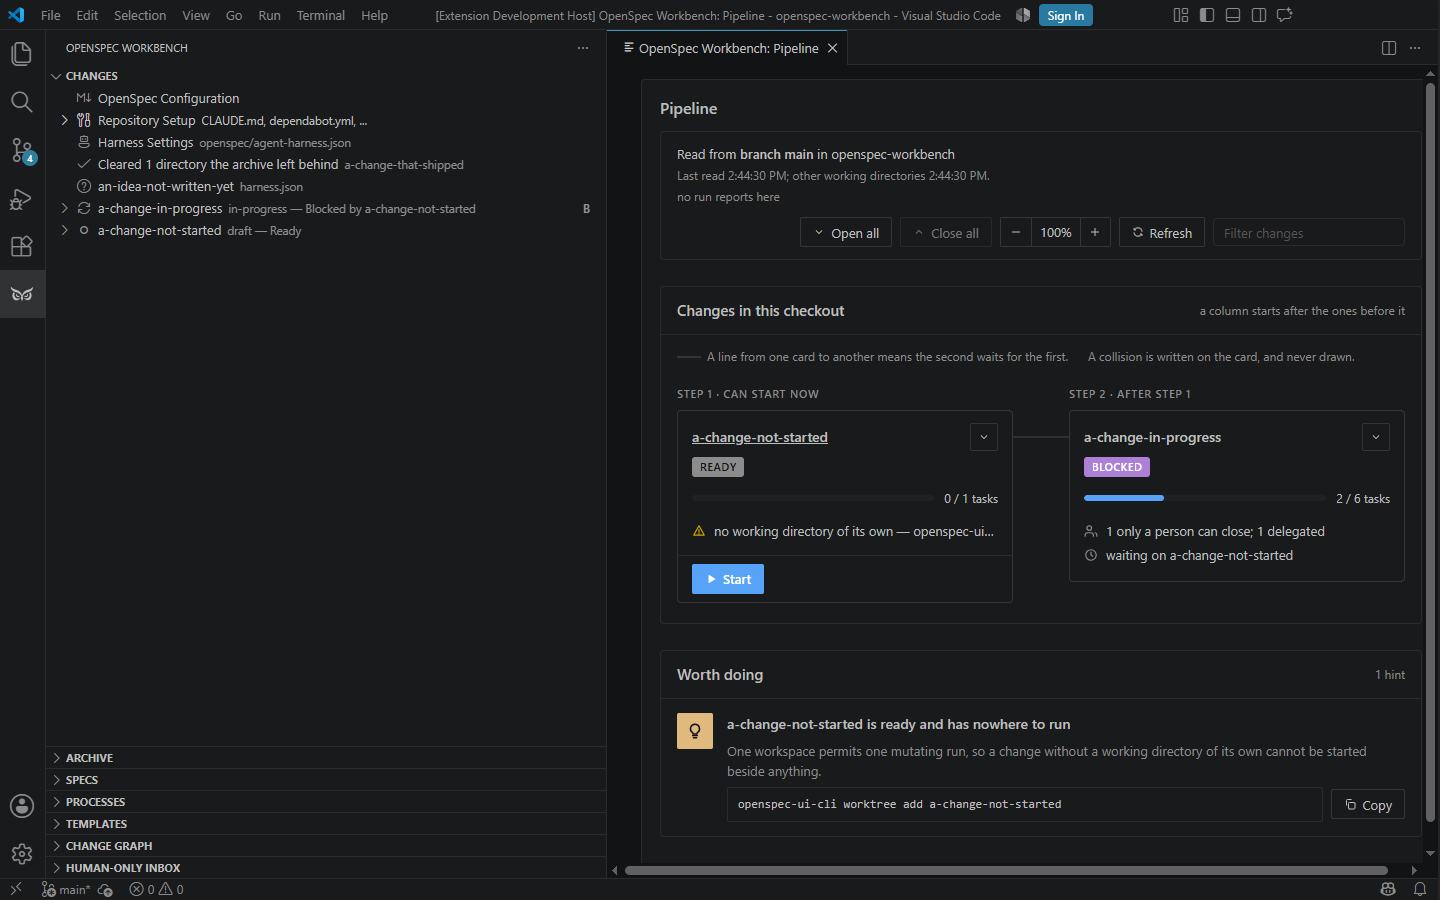Open the Search view in activity bar
This screenshot has width=1440, height=900.
click(x=22, y=102)
